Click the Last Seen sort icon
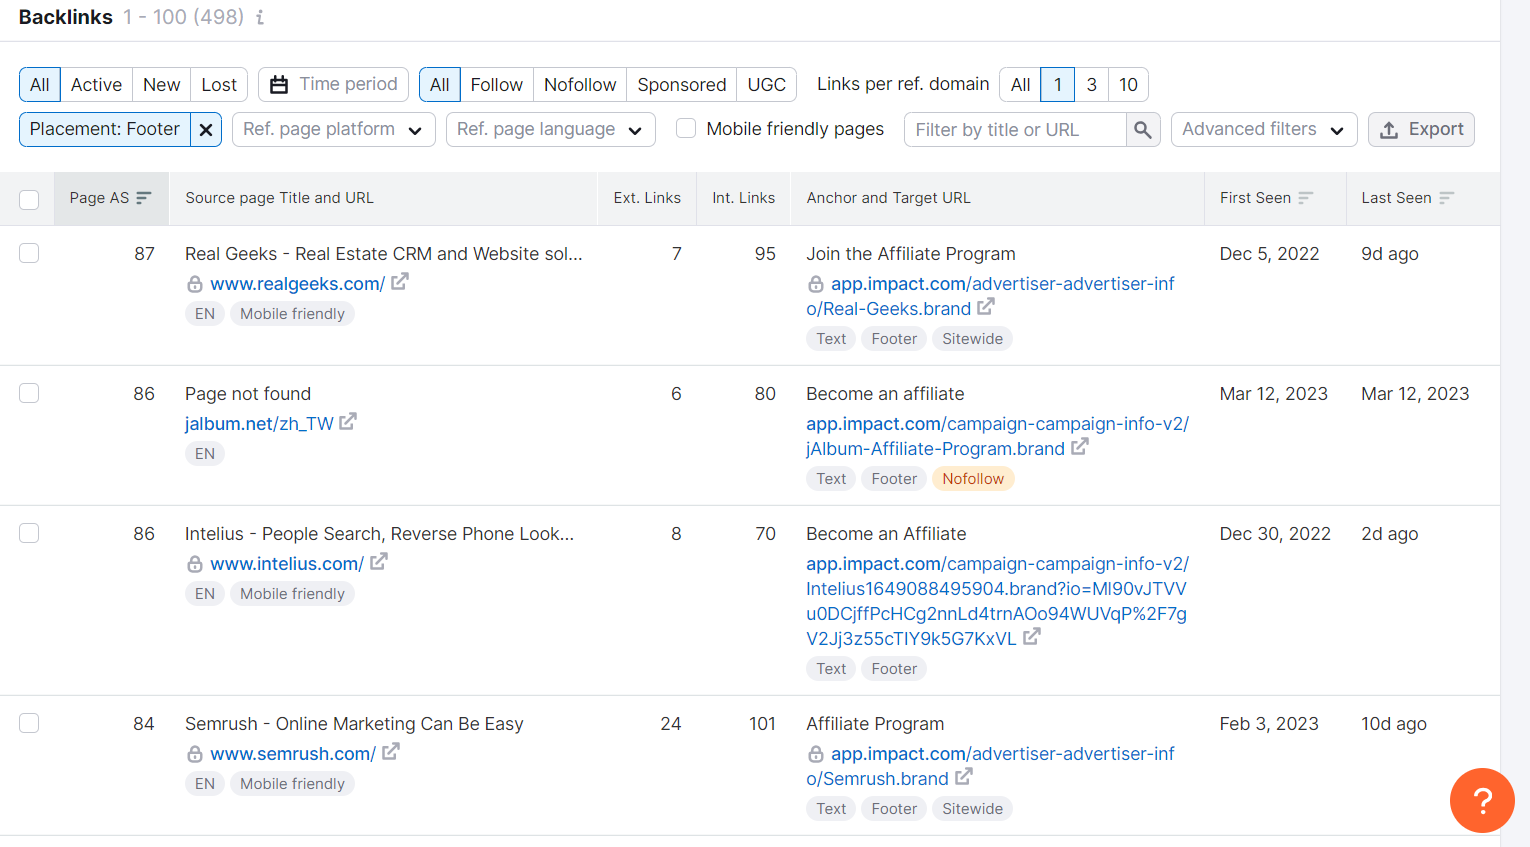Screen dimensions: 1530x847 1447,198
